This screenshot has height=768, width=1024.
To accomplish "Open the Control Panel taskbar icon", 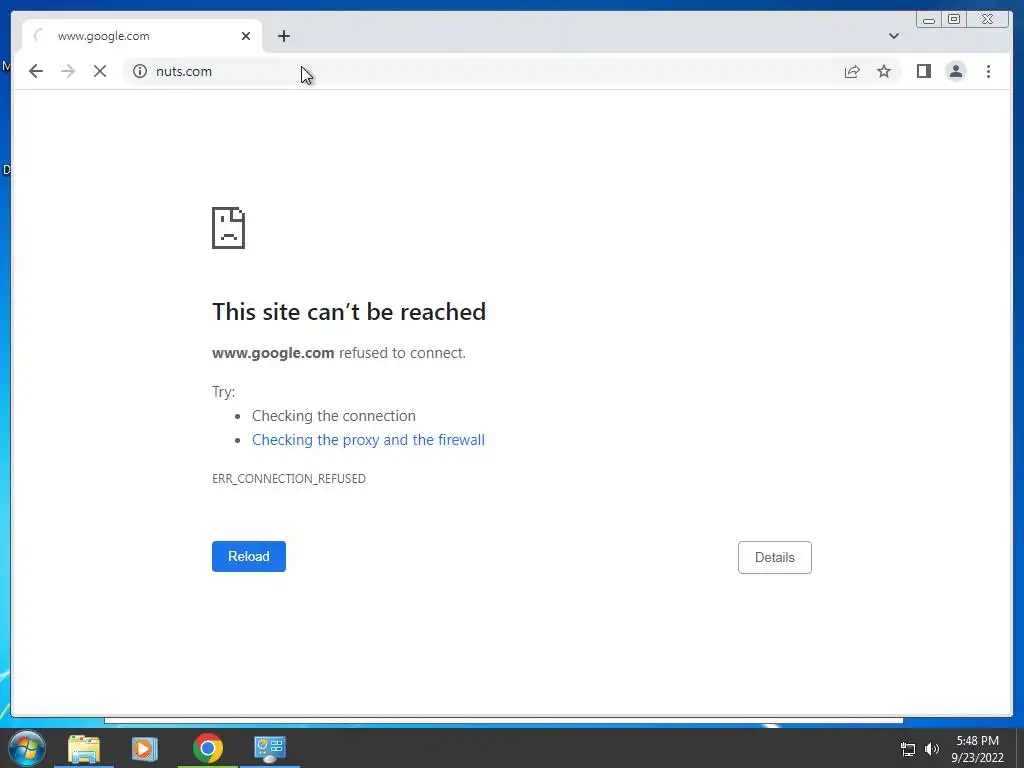I will point(270,749).
